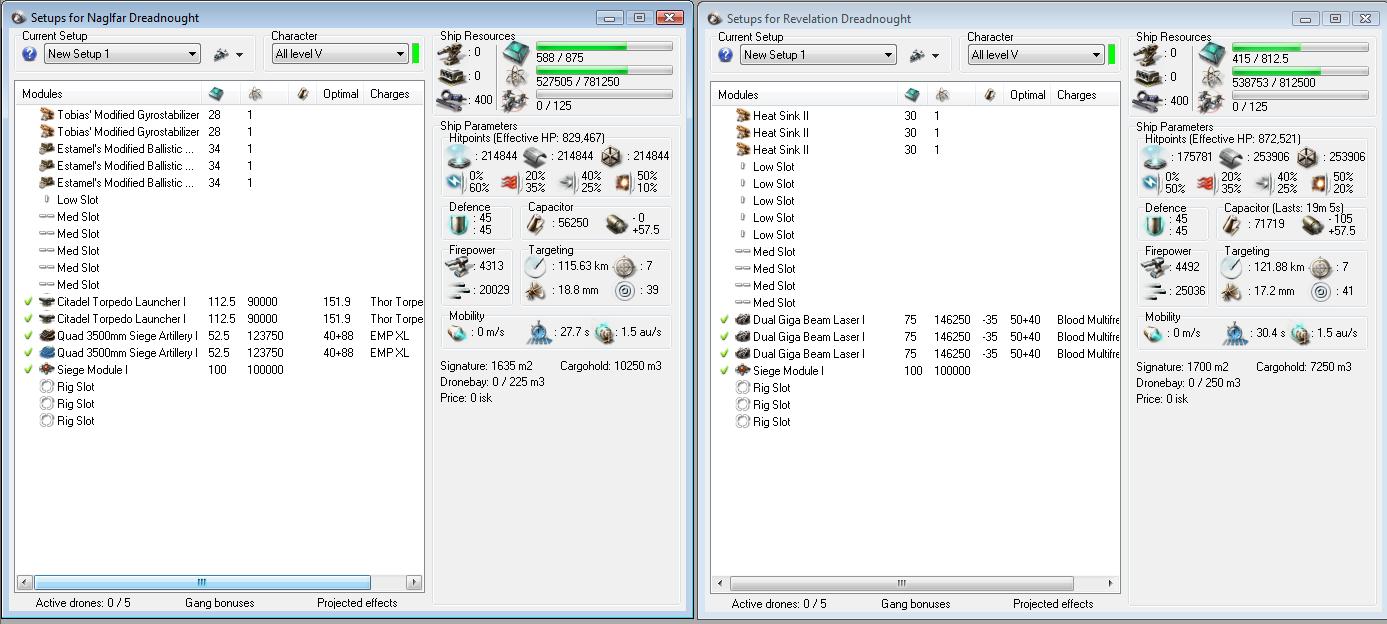Toggle the first Citadel Torpedo Launcher I checkmark

(28, 302)
